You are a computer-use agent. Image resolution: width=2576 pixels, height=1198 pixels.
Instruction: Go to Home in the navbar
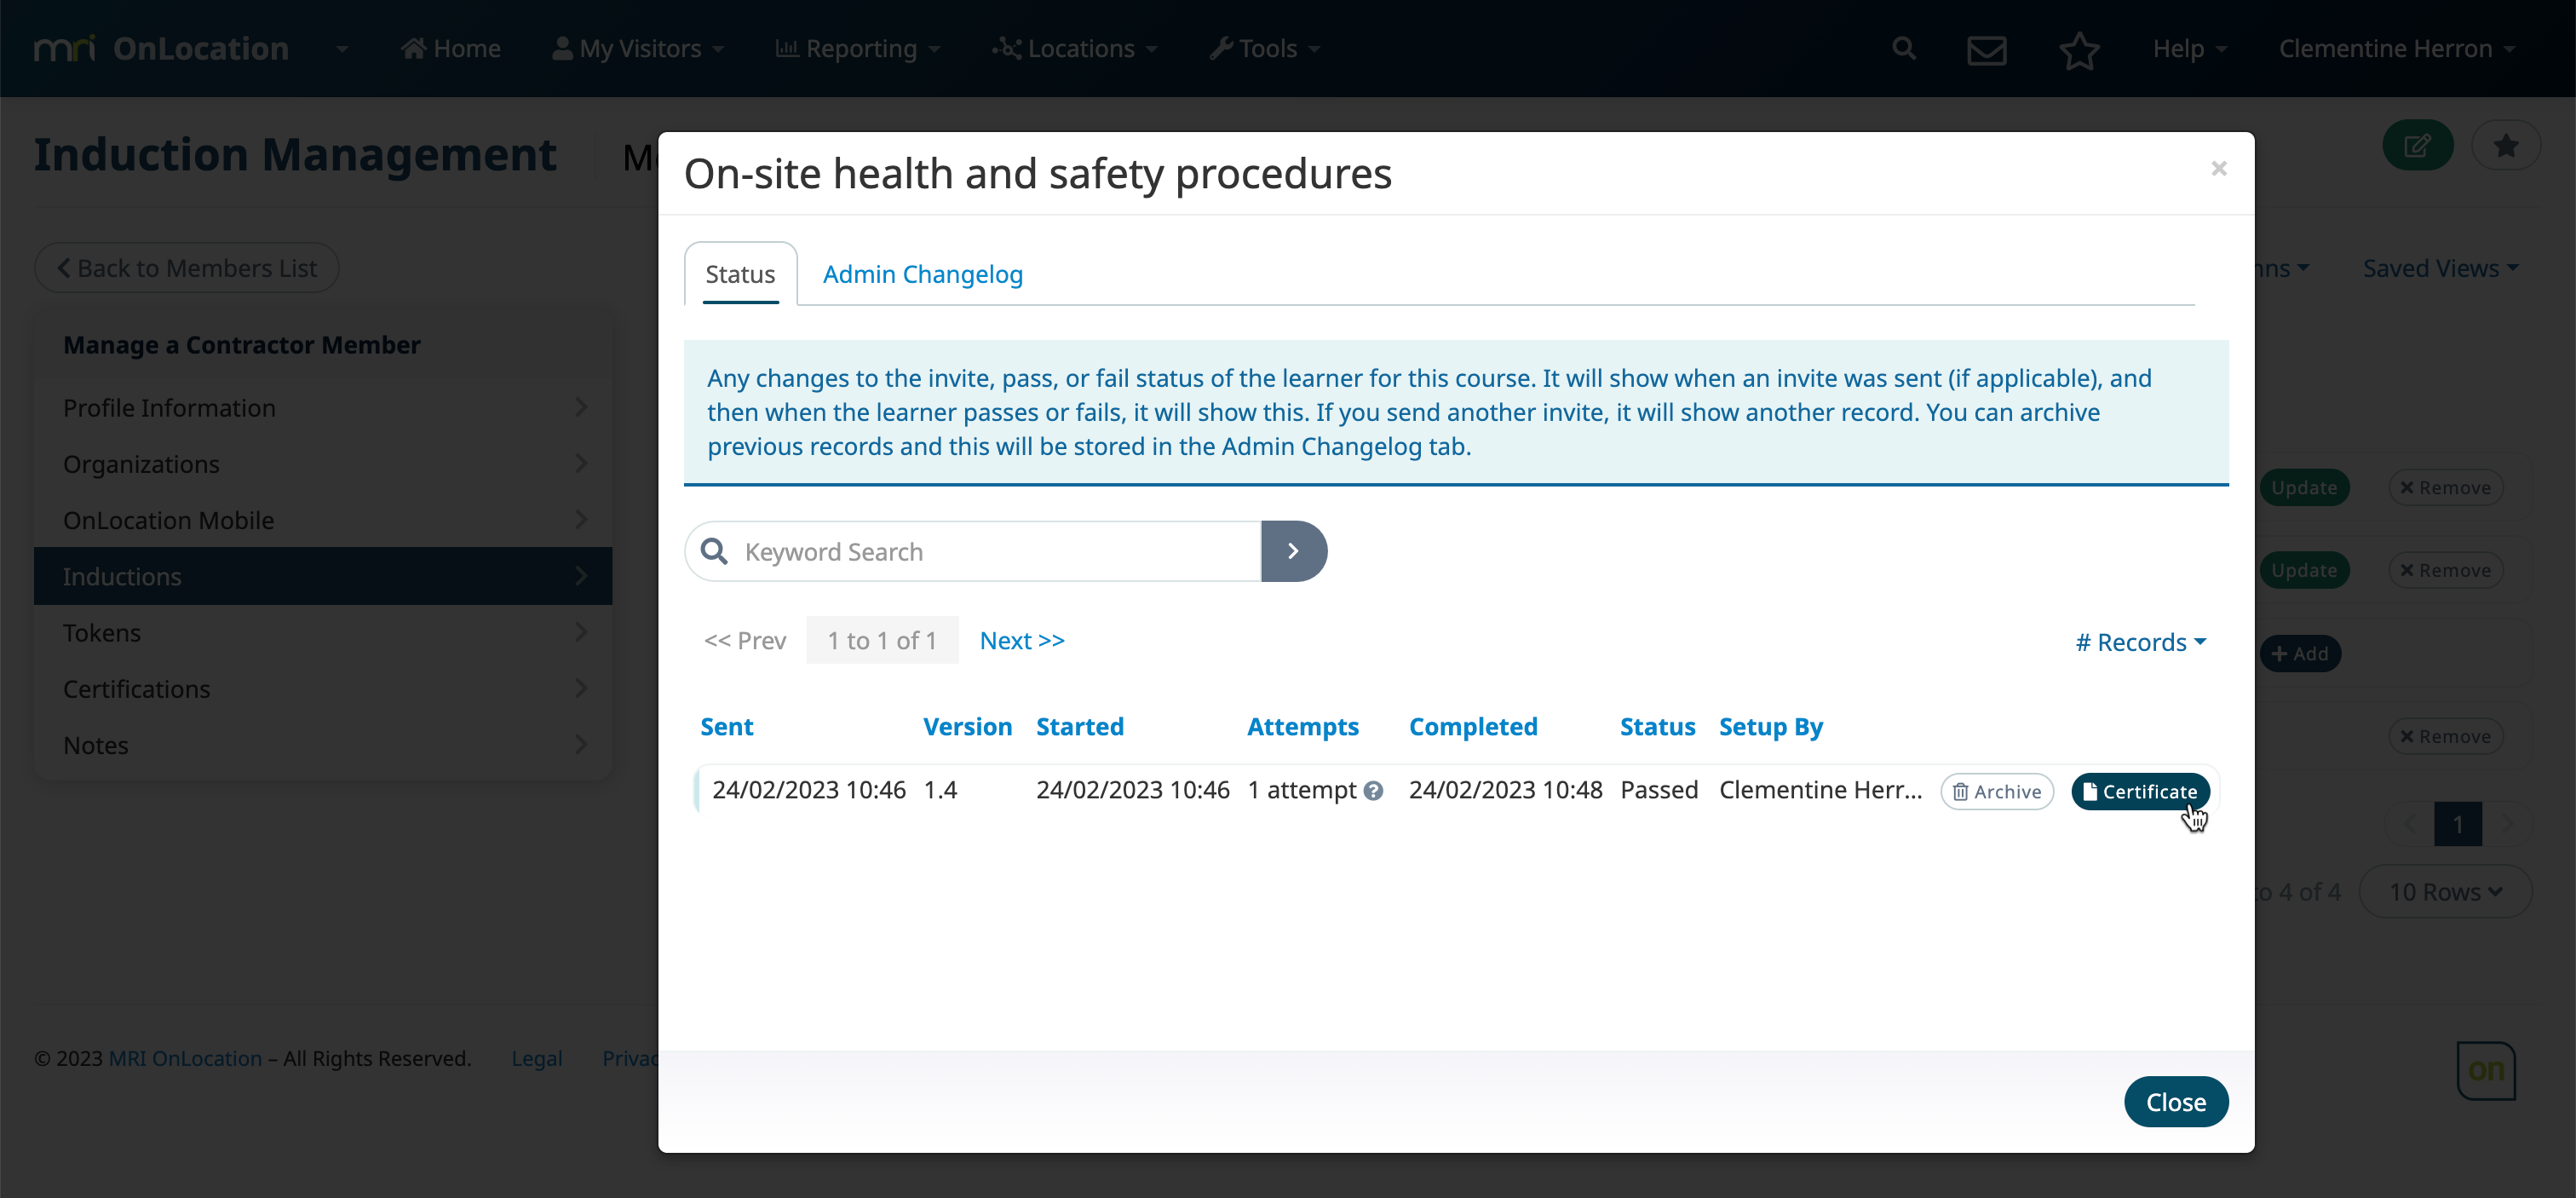(x=451, y=48)
